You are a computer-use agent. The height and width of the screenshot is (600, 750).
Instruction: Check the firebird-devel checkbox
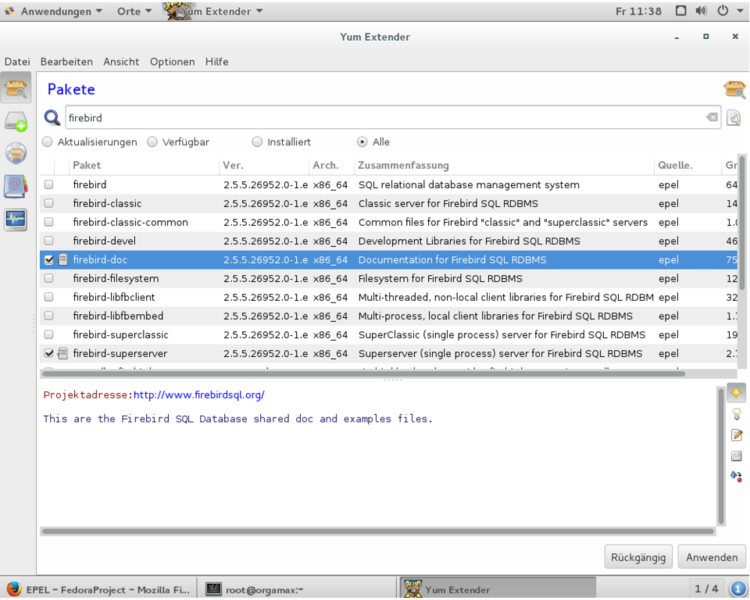point(49,241)
